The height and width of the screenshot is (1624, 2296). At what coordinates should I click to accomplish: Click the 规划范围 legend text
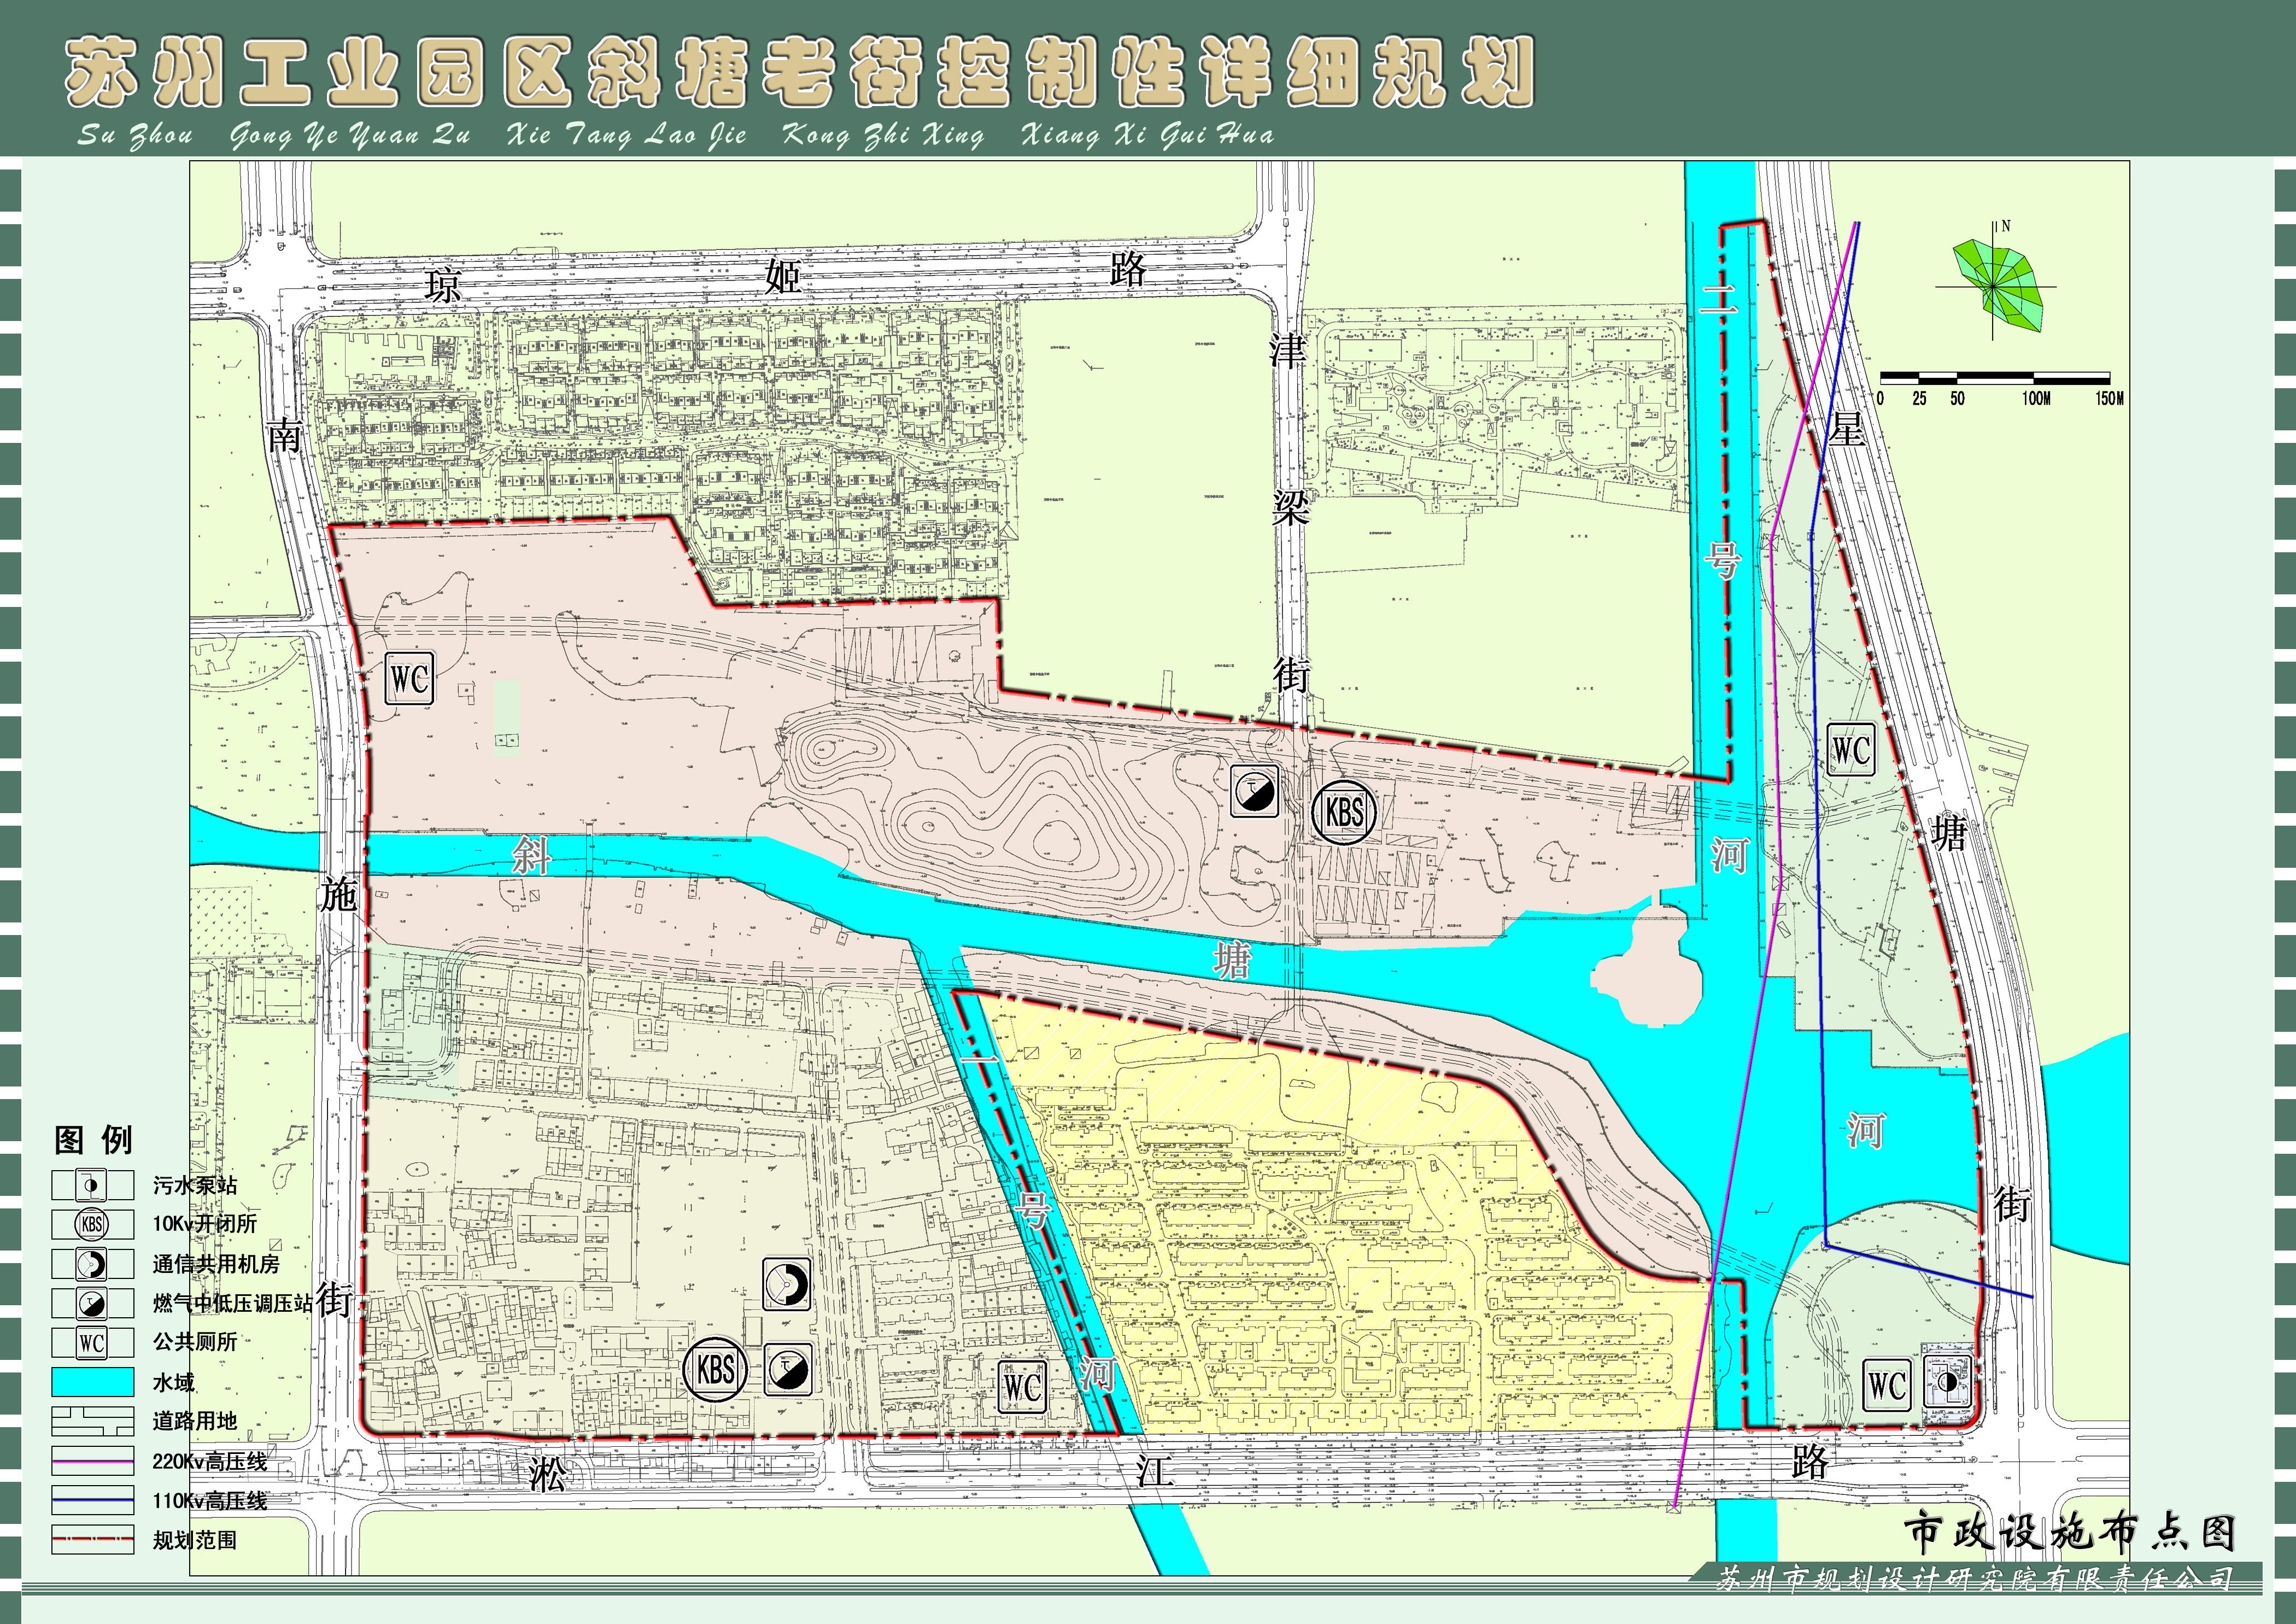(x=195, y=1540)
